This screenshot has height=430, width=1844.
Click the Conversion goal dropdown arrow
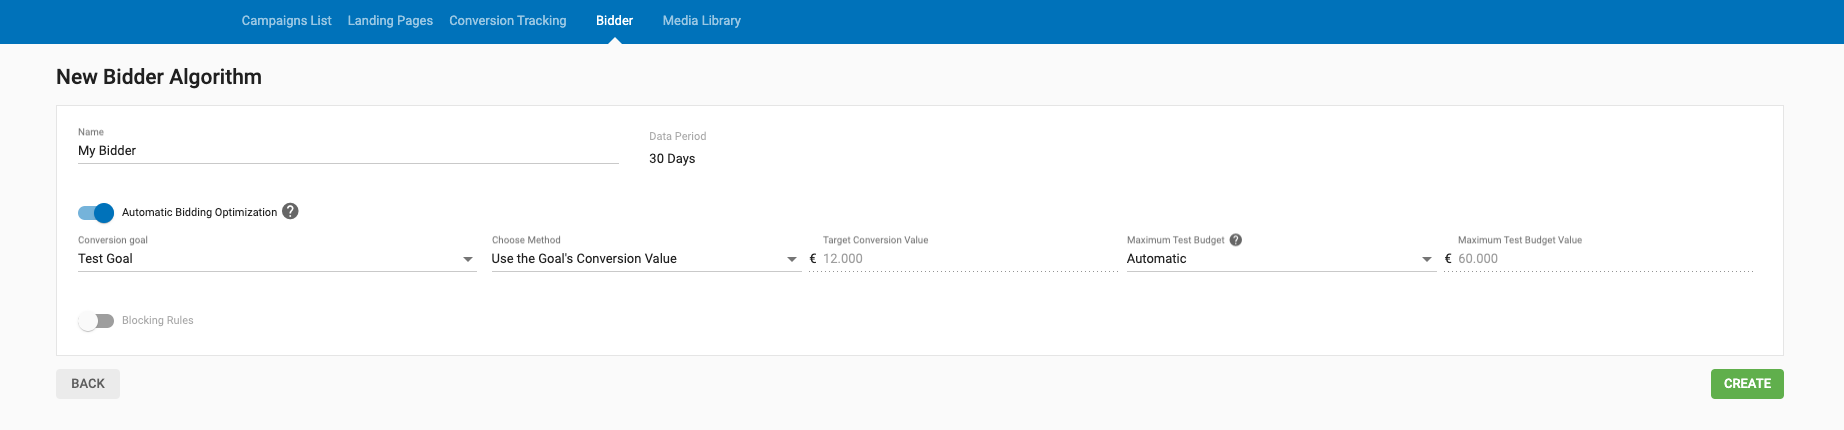(x=468, y=260)
